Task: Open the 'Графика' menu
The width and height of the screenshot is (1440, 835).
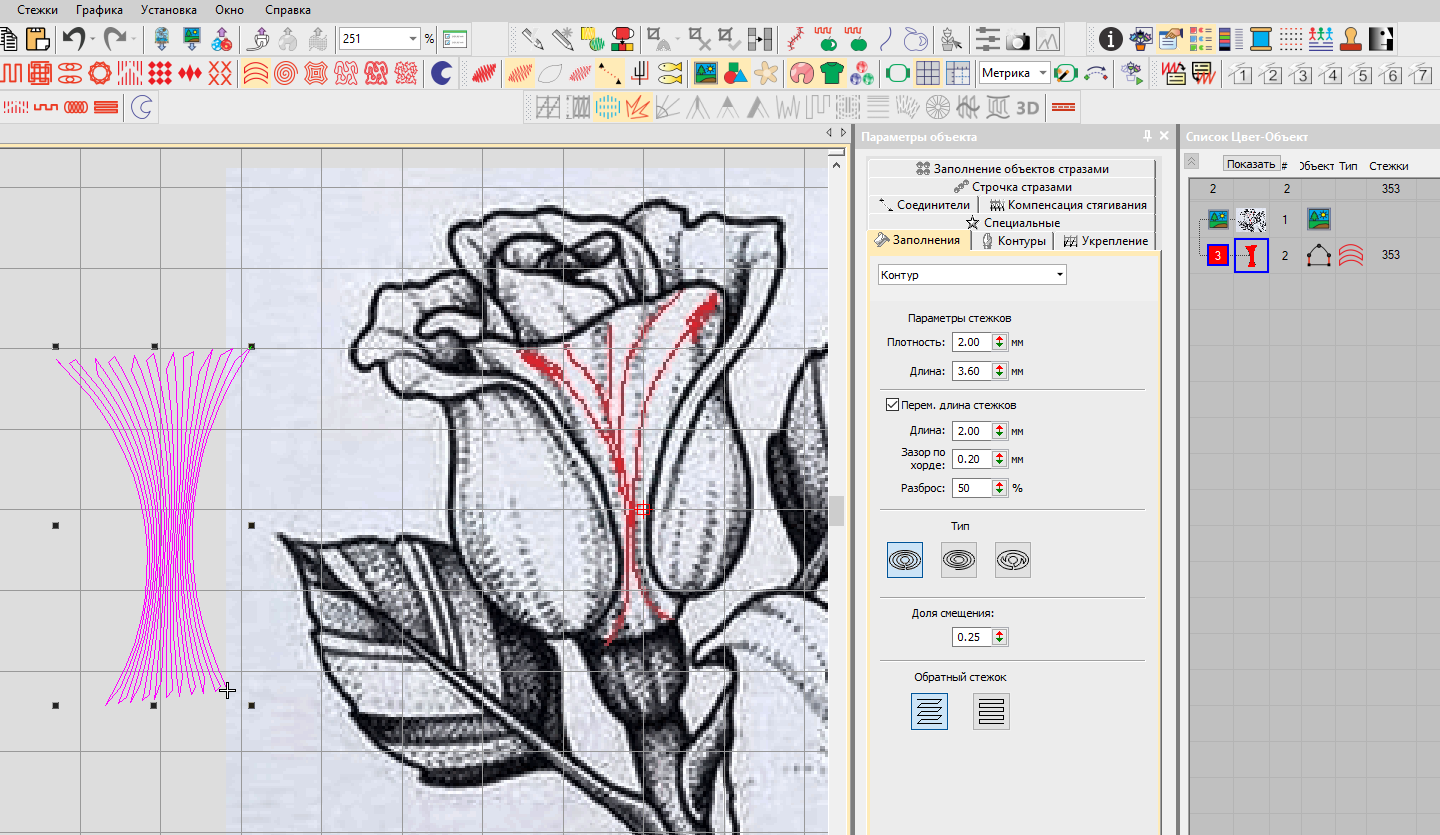Action: tap(99, 10)
